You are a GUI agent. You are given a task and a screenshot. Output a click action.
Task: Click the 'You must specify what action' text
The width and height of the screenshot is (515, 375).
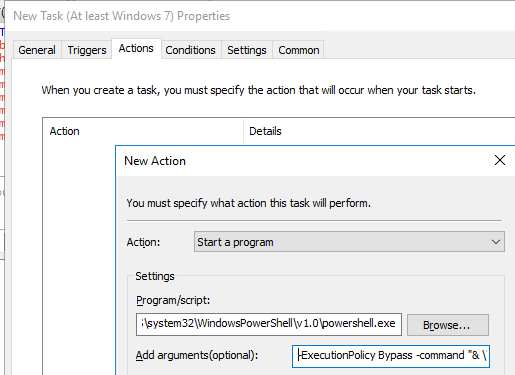[248, 203]
